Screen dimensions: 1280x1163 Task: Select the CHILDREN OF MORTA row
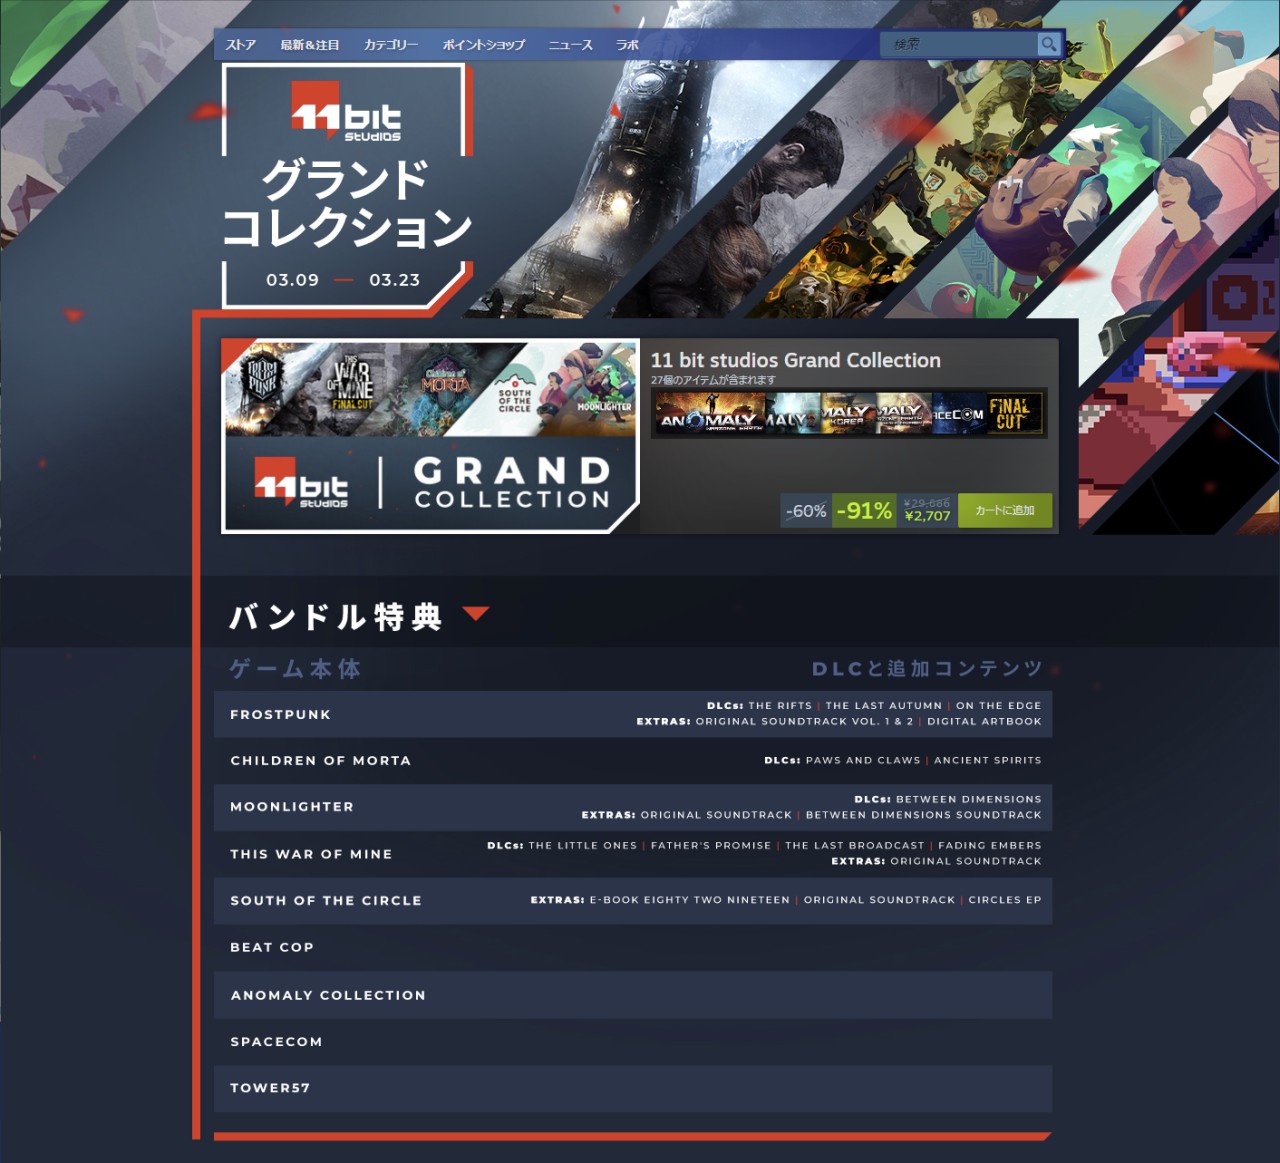click(633, 760)
